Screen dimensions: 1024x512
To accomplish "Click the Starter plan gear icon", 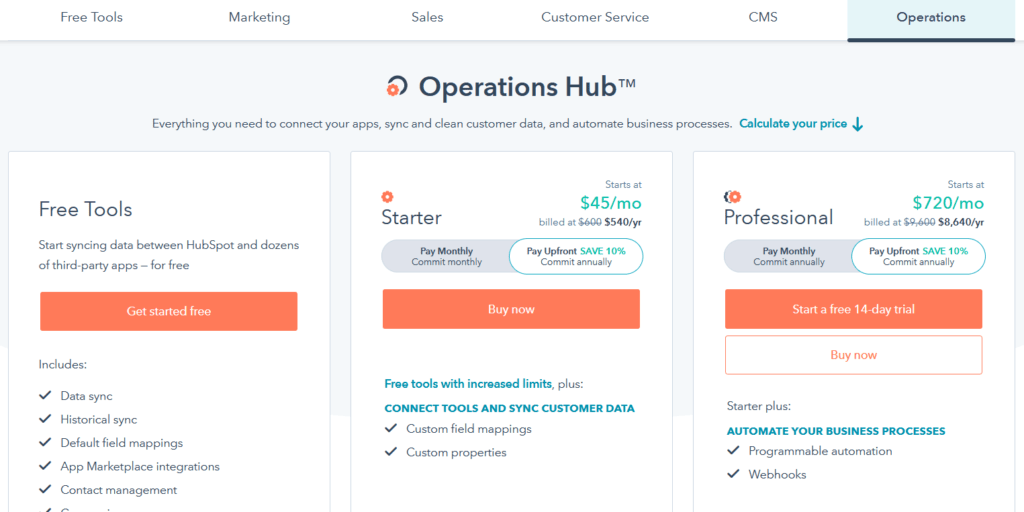I will [x=387, y=197].
